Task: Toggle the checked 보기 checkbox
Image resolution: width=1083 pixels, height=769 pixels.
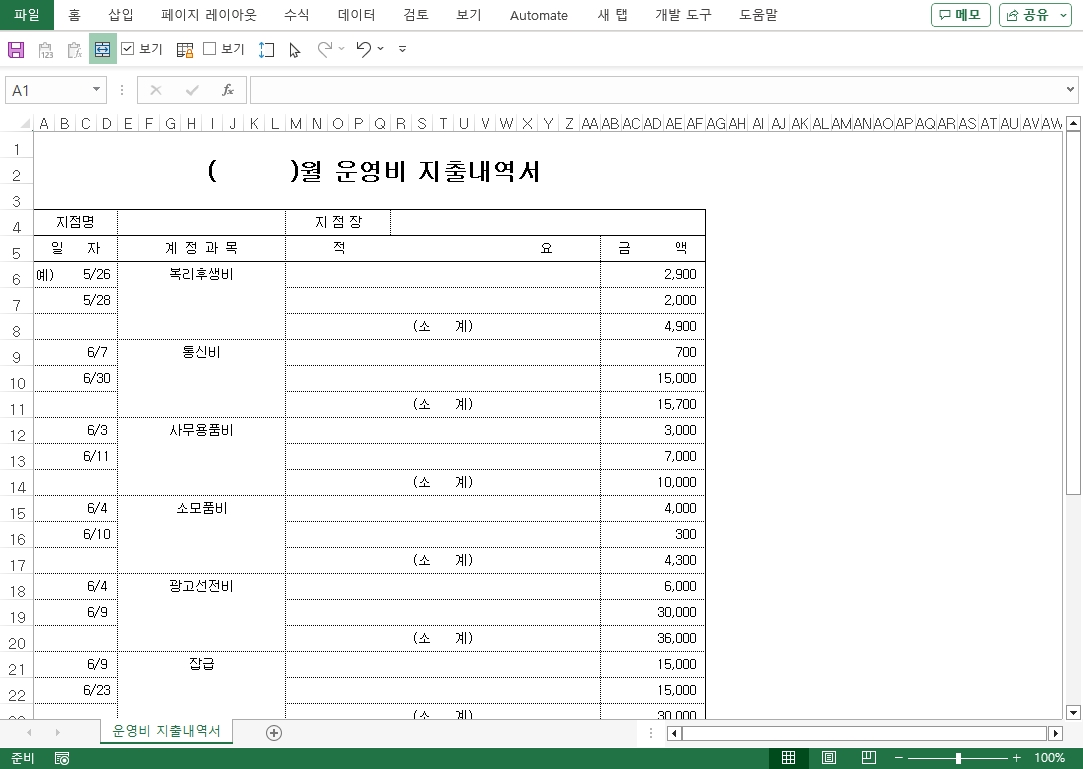Action: point(127,48)
